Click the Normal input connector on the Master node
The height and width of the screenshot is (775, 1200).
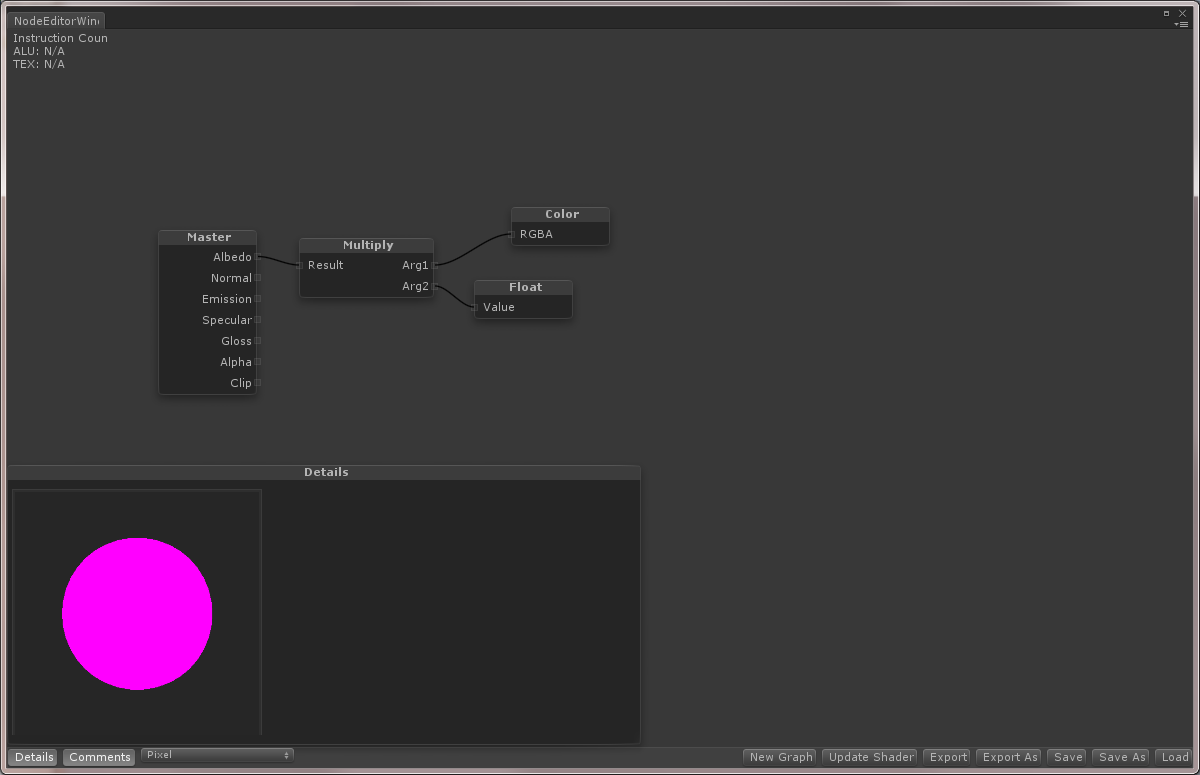coord(258,278)
